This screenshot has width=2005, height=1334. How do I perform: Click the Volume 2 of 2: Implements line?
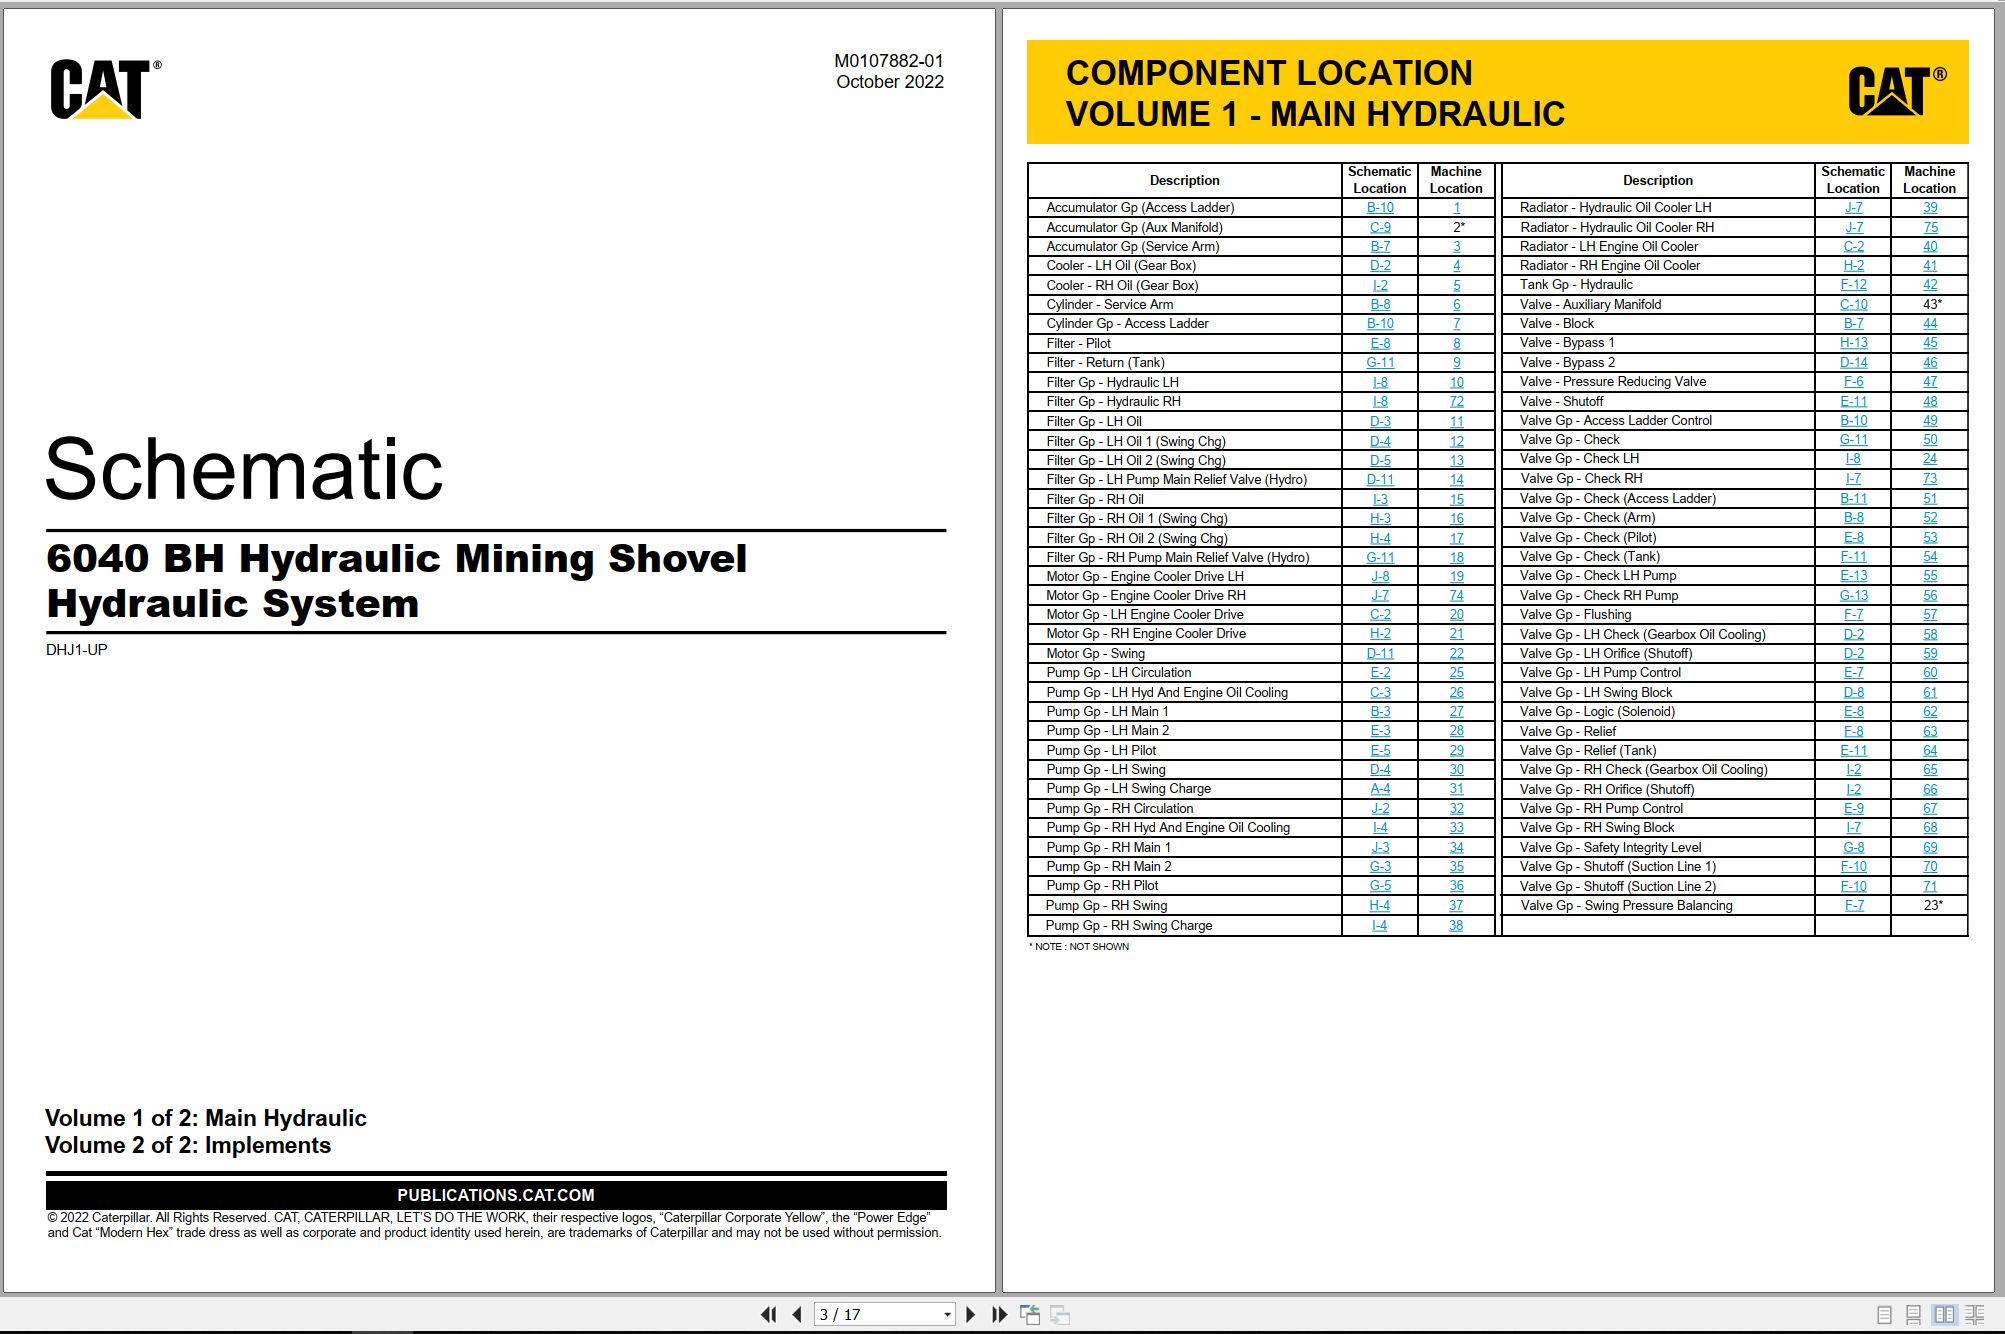(x=188, y=1145)
